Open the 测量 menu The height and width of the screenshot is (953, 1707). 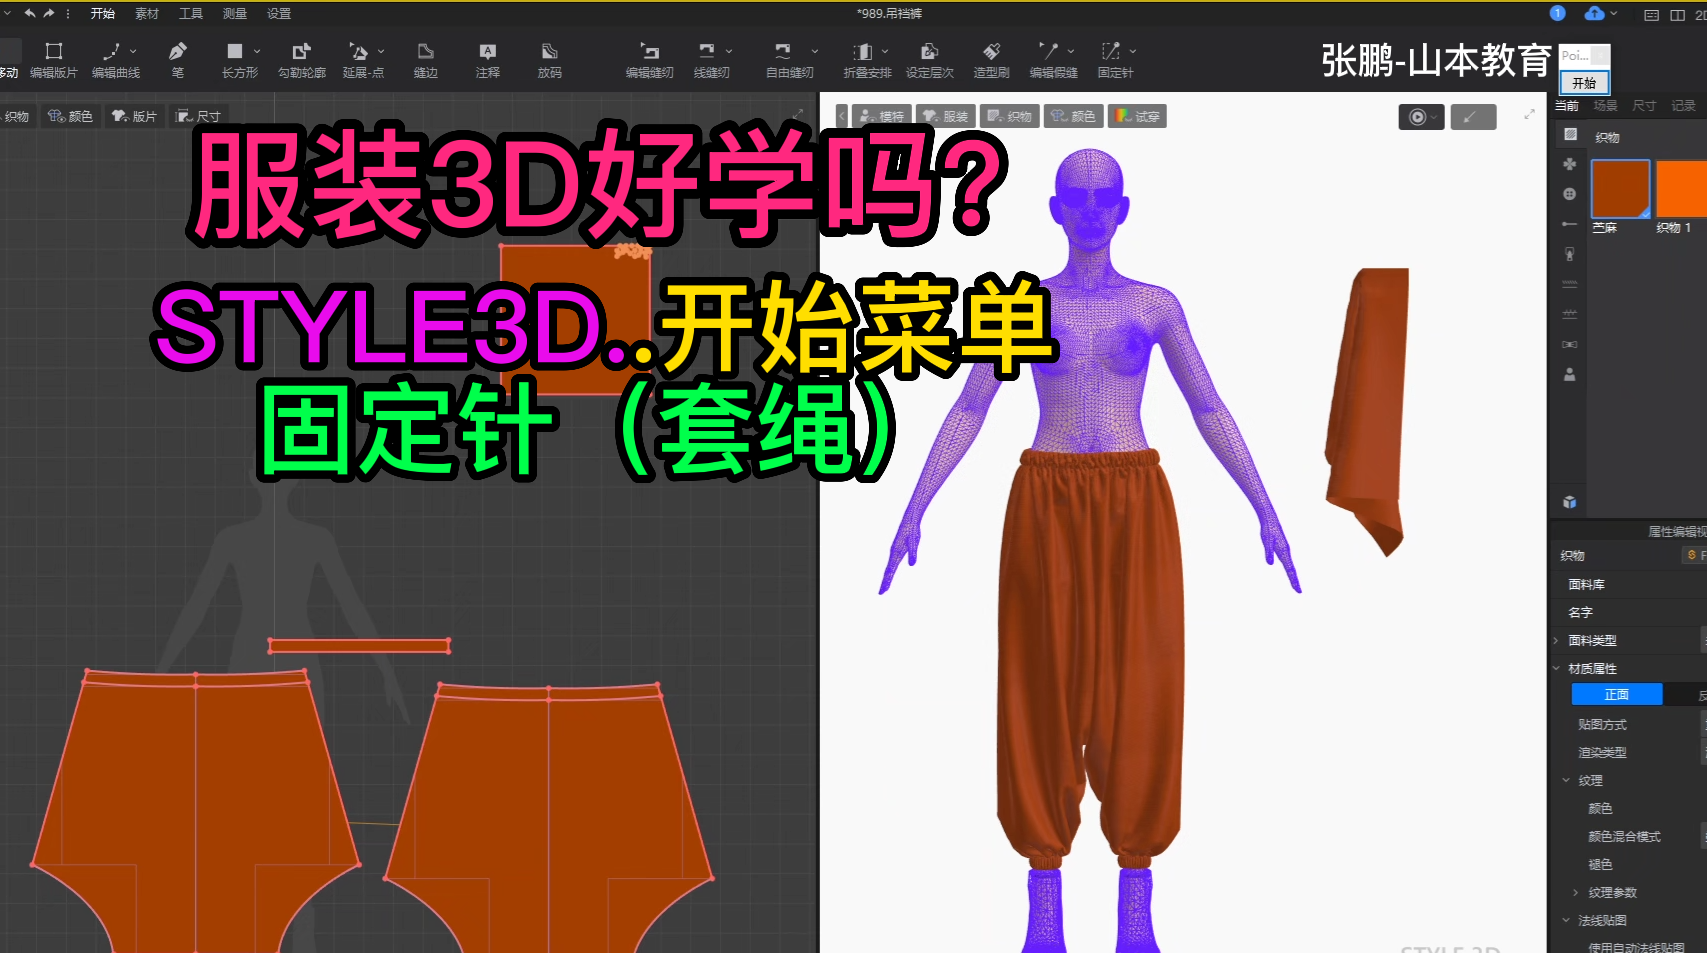(x=235, y=14)
